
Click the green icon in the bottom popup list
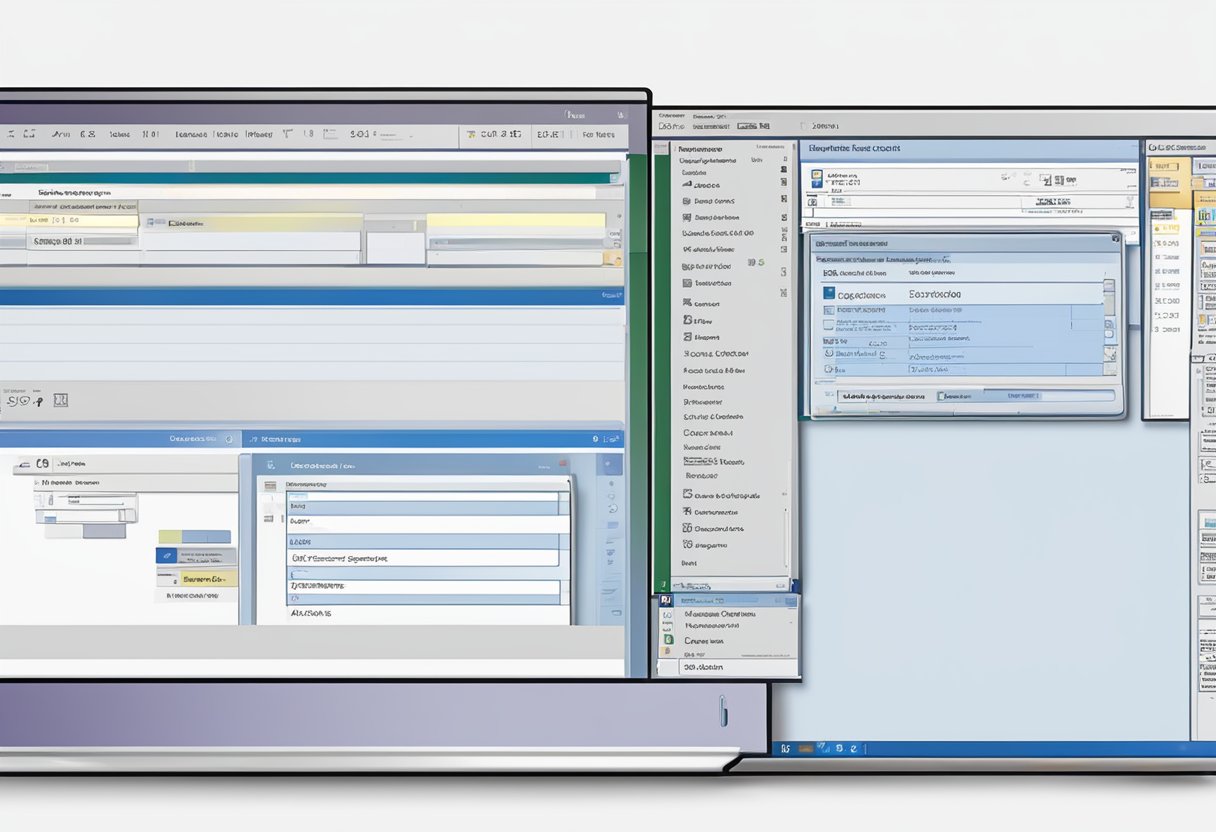pyautogui.click(x=667, y=640)
